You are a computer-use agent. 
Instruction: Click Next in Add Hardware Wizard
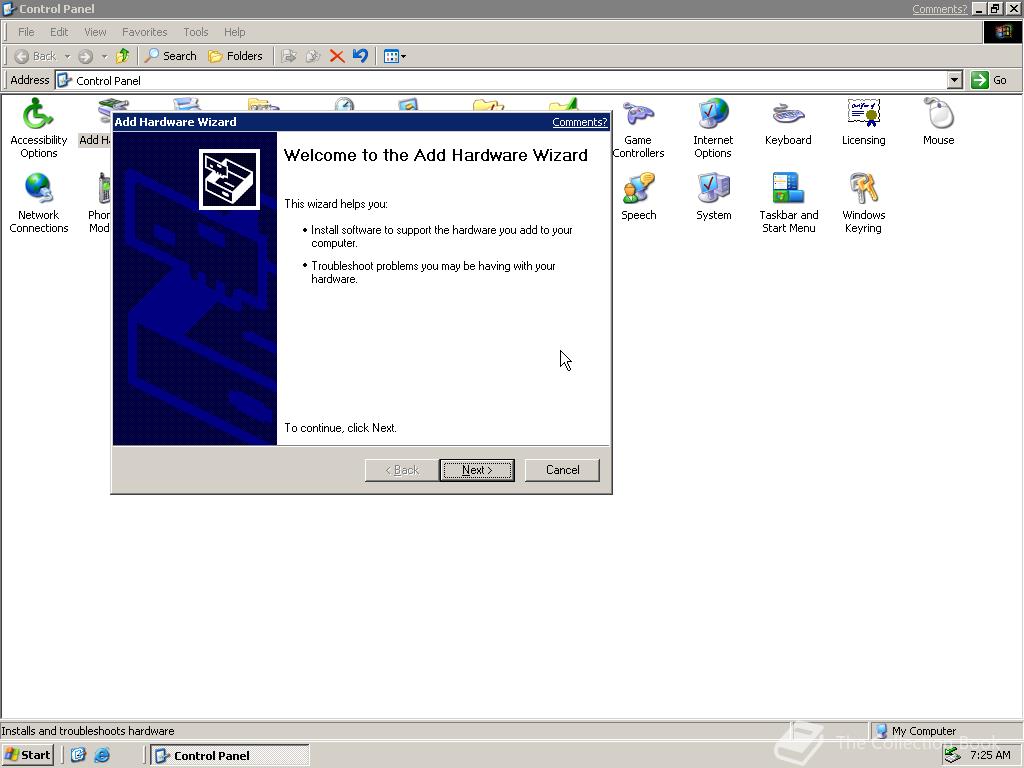tap(477, 470)
